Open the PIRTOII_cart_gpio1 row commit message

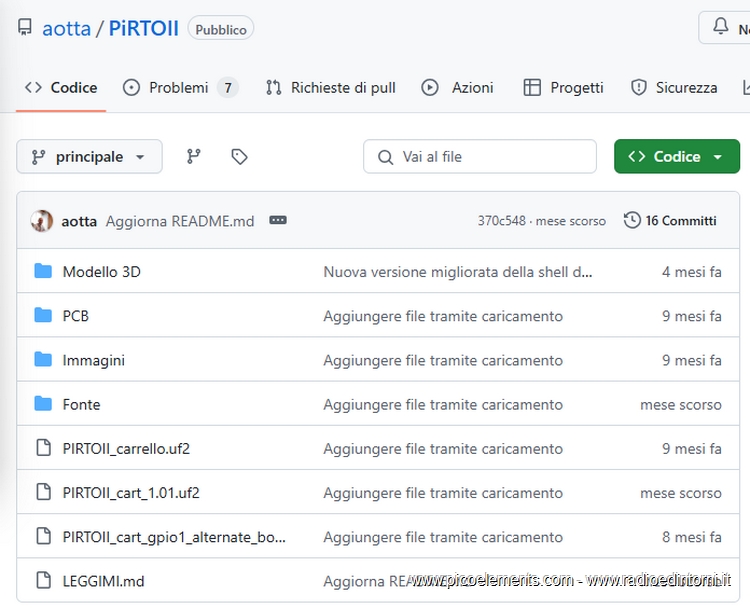(443, 537)
